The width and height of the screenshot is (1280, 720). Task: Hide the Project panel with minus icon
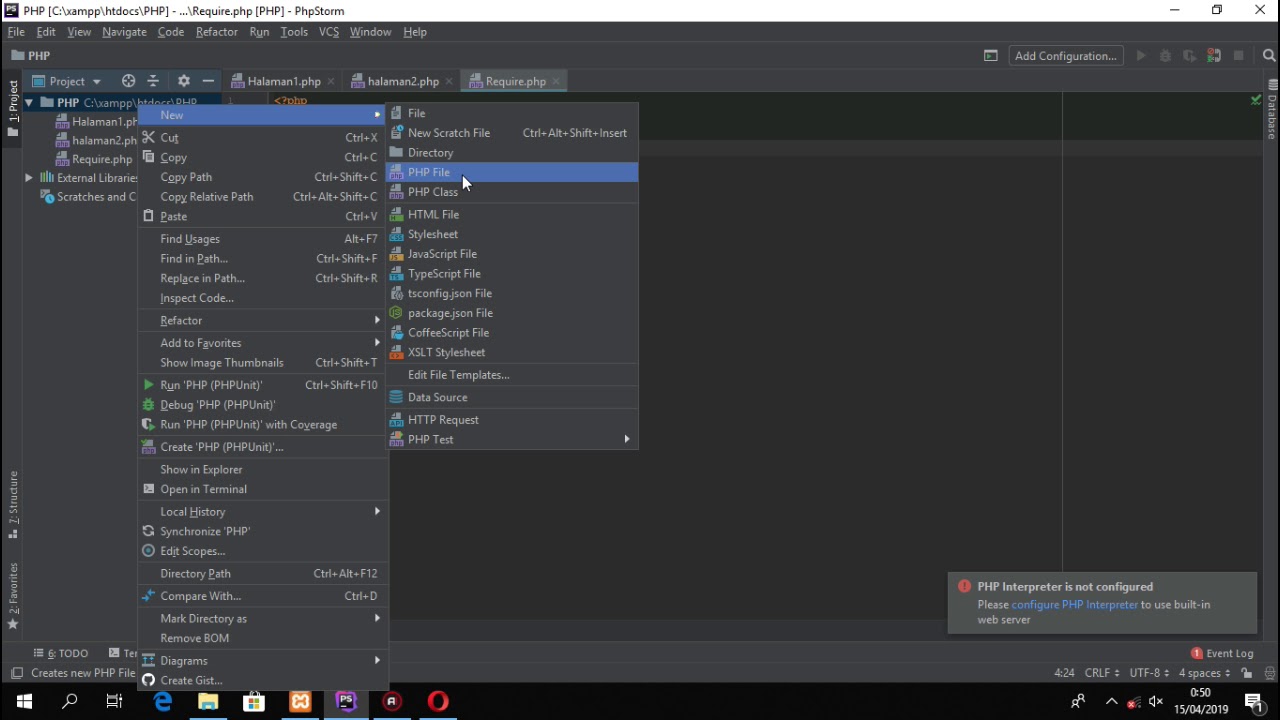pyautogui.click(x=208, y=81)
